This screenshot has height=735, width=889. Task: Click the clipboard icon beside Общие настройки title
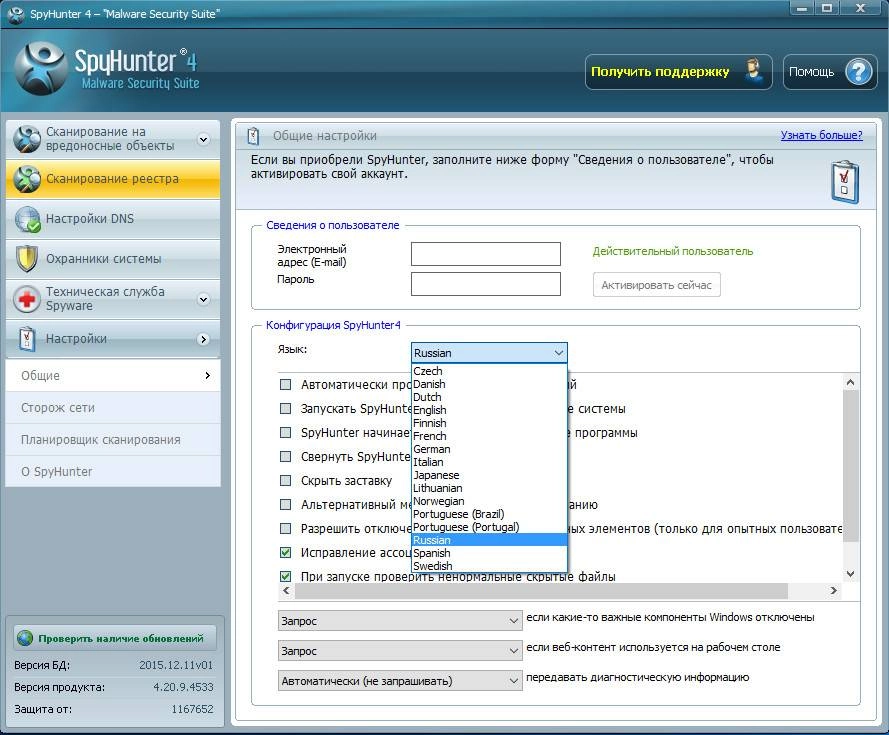tap(253, 136)
